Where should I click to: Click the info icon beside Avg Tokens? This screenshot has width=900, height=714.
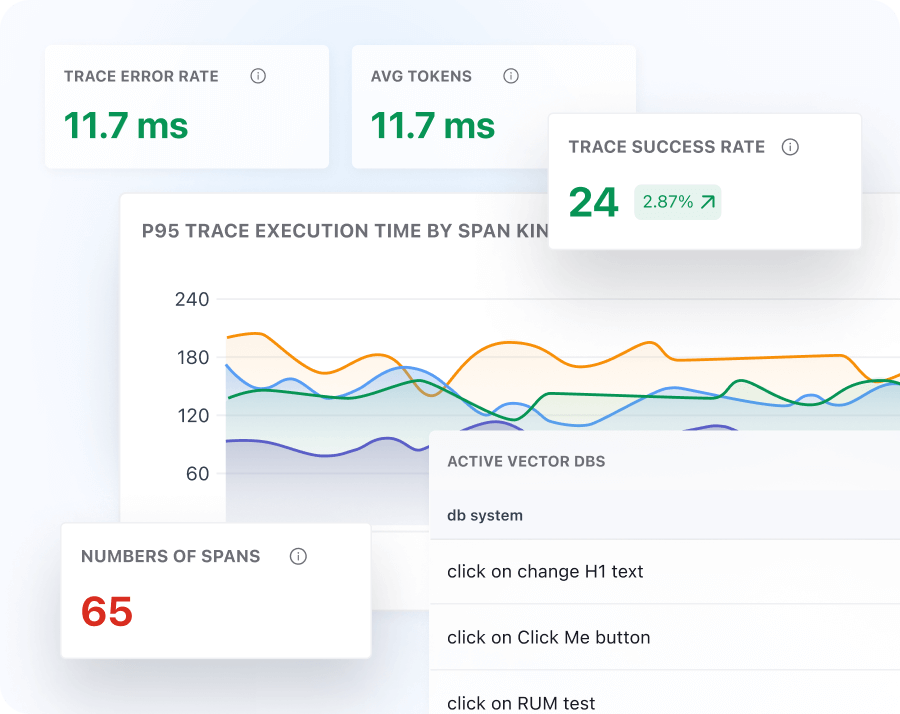(x=511, y=76)
